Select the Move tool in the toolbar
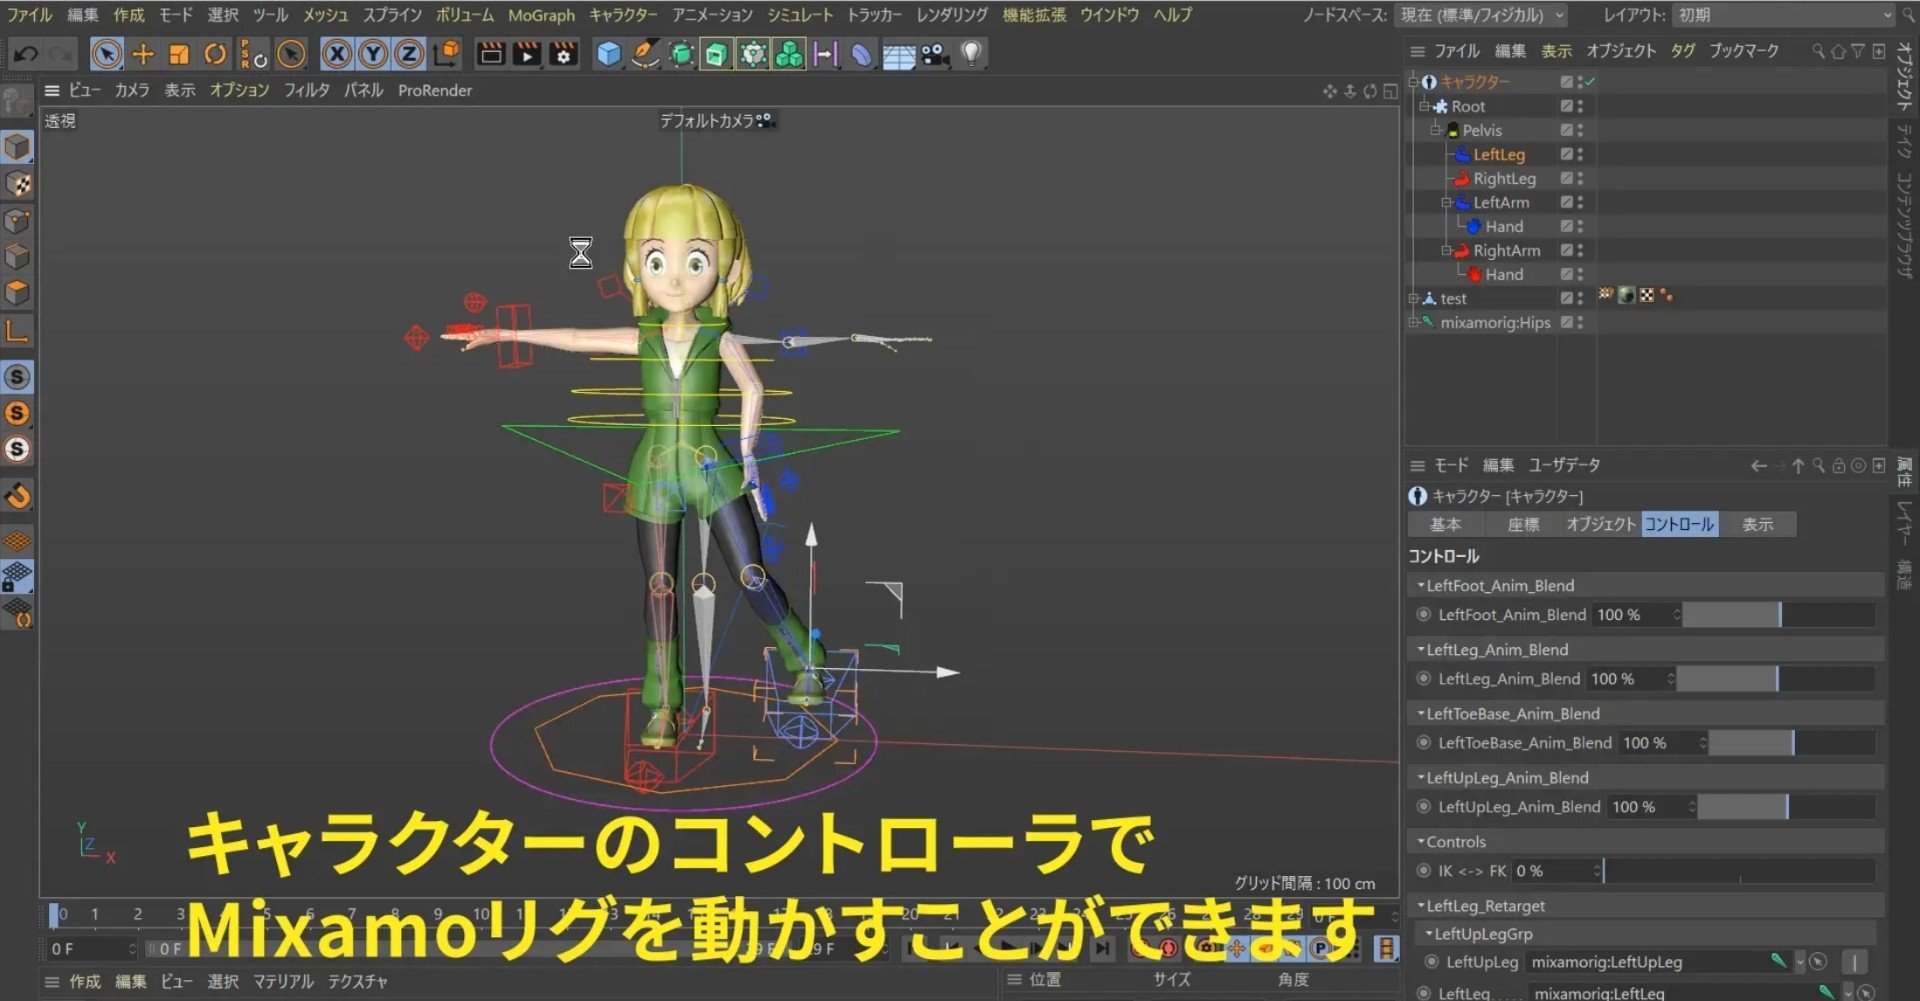Viewport: 1920px width, 1001px height. click(143, 54)
